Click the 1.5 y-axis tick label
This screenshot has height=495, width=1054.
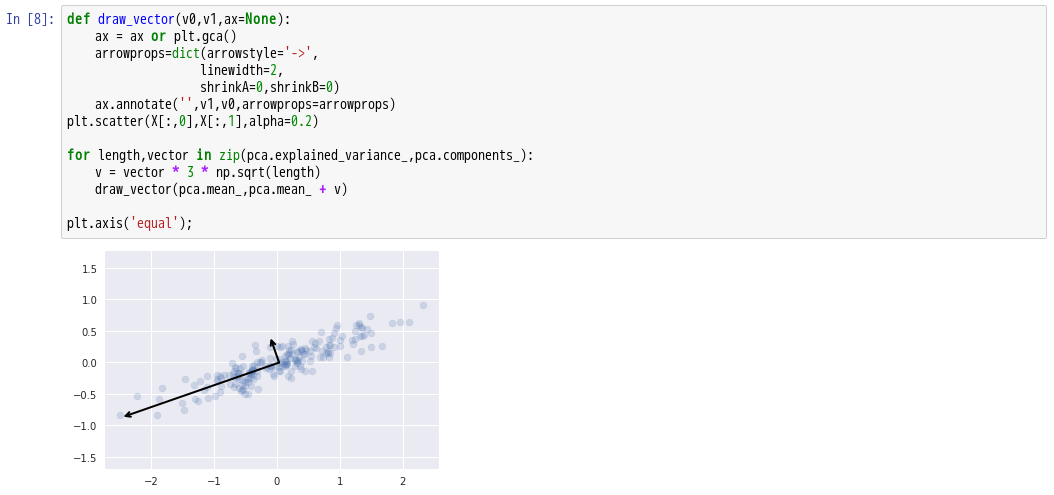[89, 269]
